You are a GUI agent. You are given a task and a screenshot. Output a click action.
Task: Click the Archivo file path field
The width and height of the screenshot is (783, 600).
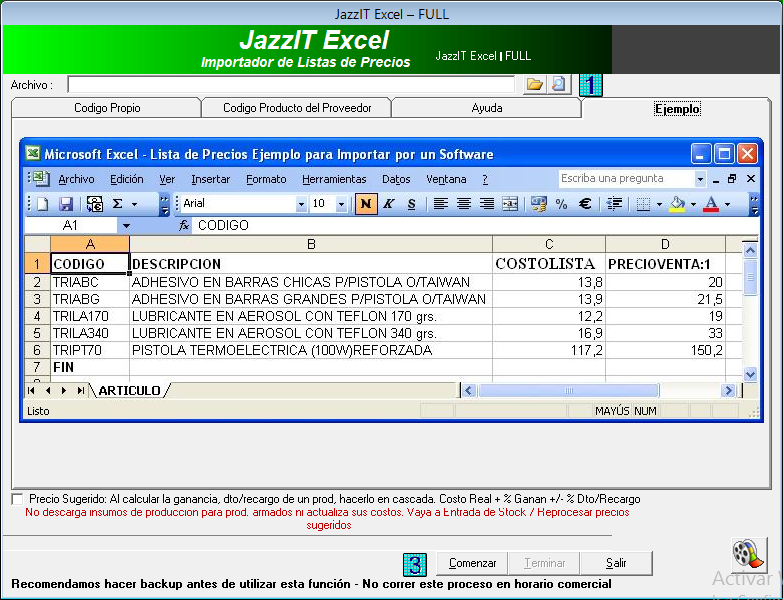[x=291, y=85]
